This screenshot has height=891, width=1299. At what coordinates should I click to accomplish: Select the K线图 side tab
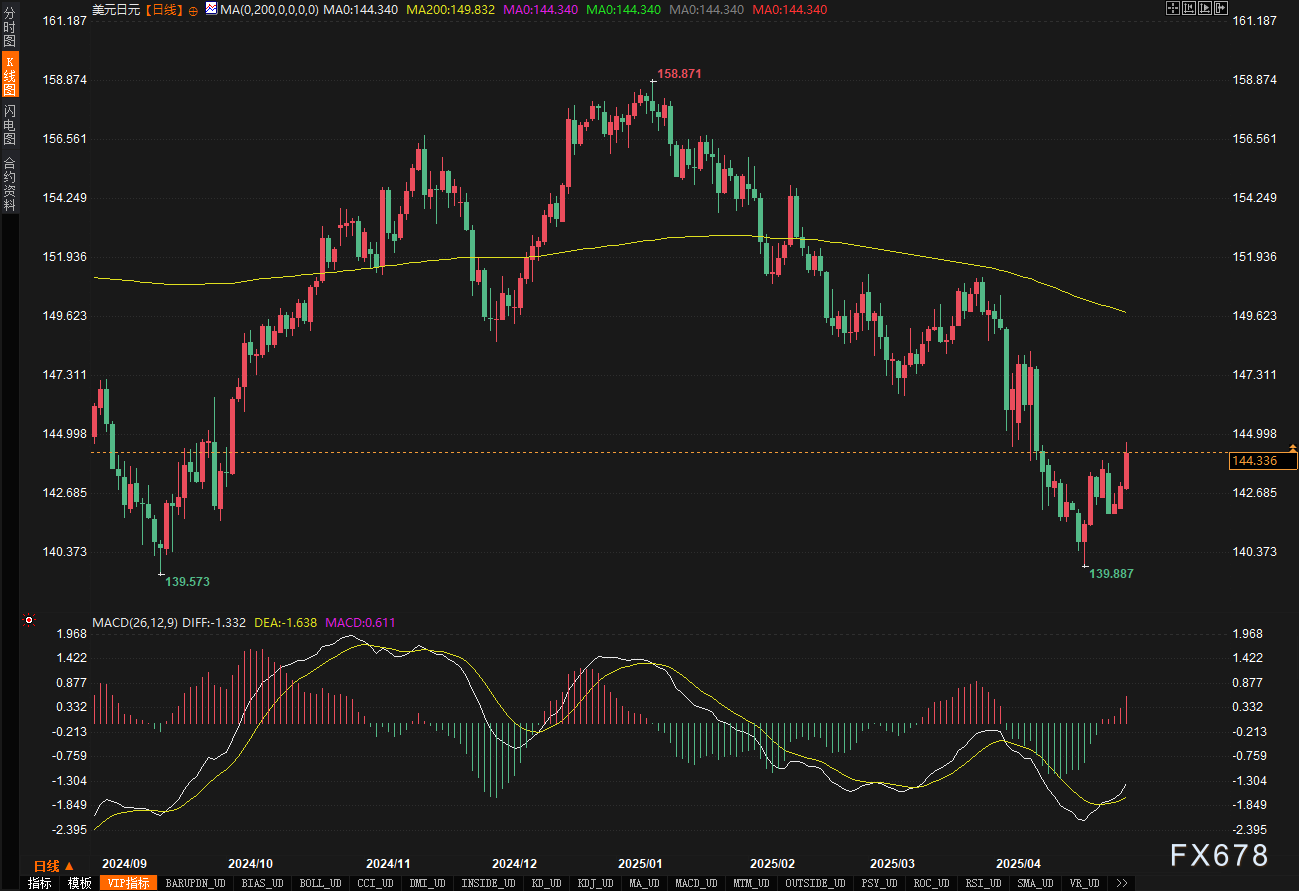tap(10, 76)
